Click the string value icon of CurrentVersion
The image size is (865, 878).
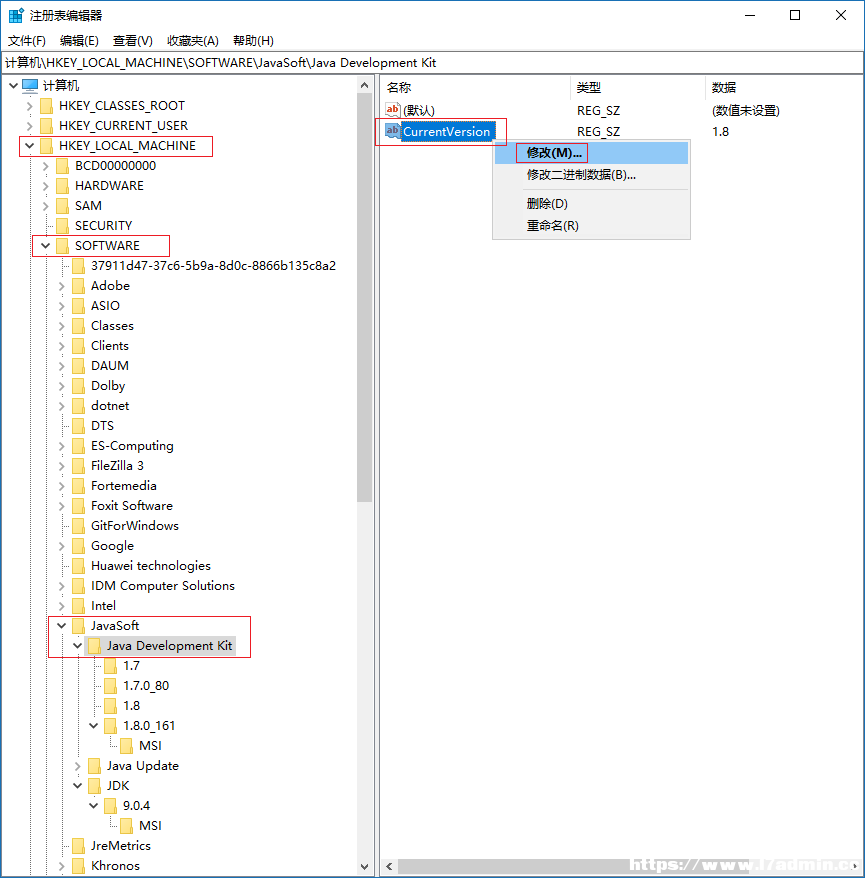[x=392, y=131]
